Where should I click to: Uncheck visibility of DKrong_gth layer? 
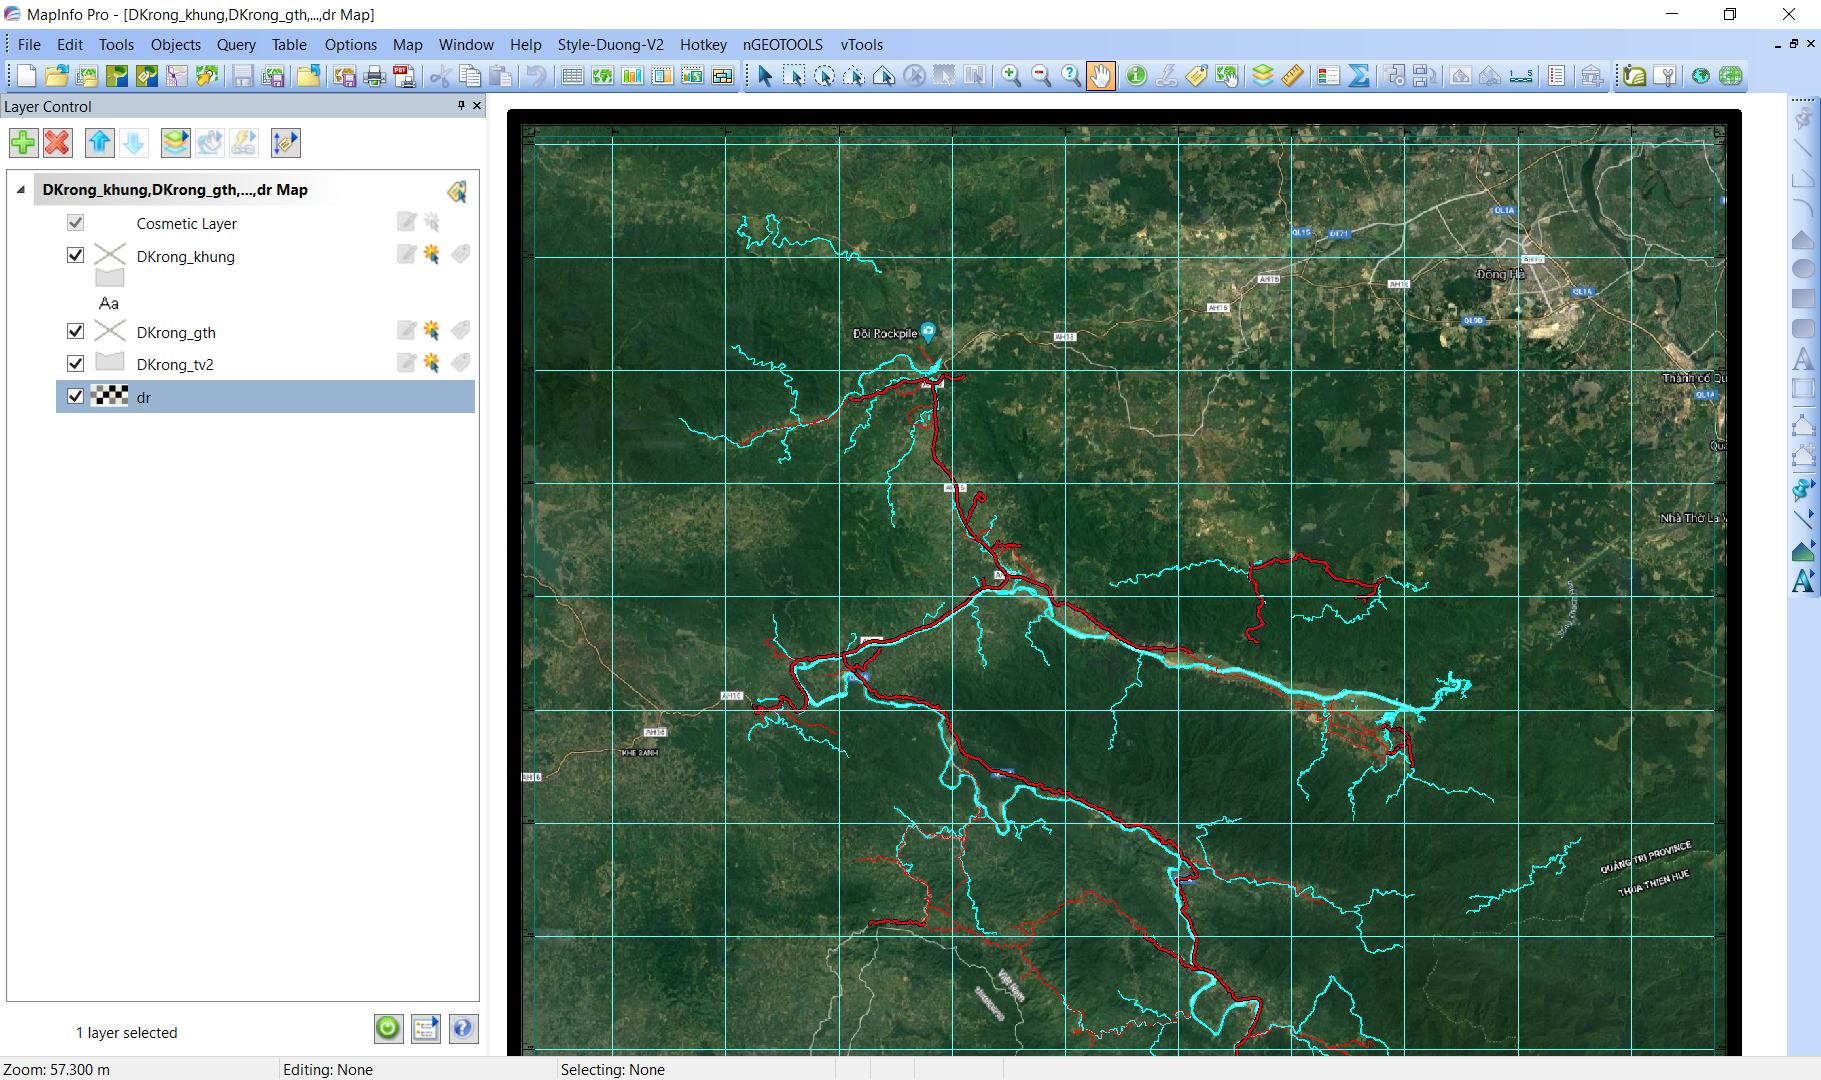pos(75,331)
